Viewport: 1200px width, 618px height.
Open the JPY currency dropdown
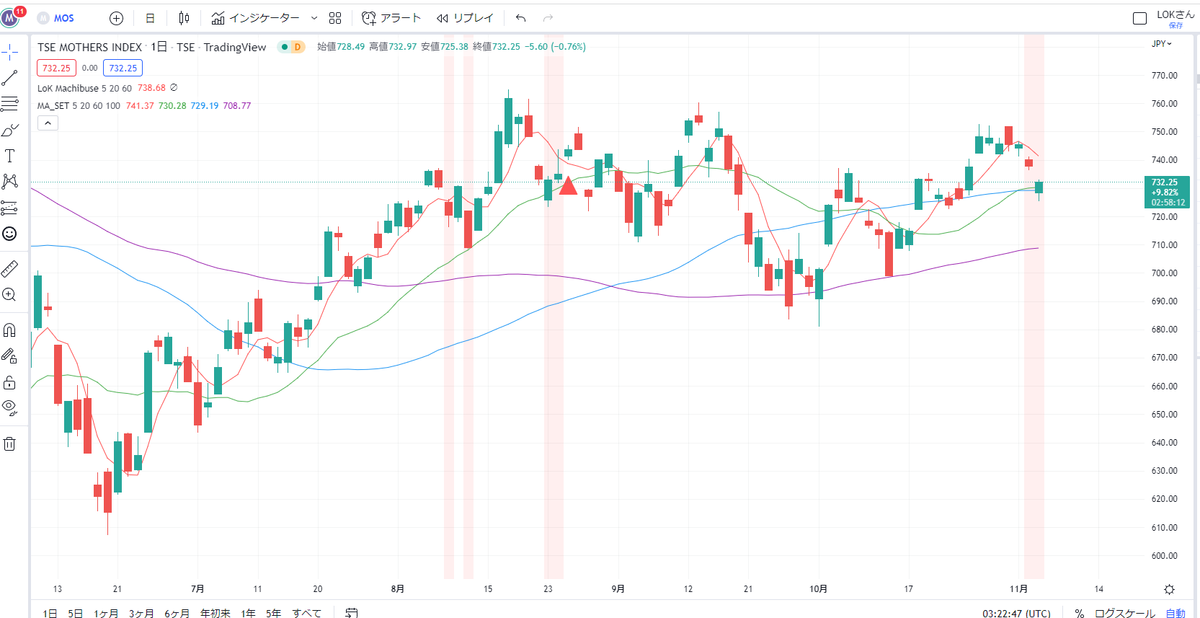(1161, 44)
